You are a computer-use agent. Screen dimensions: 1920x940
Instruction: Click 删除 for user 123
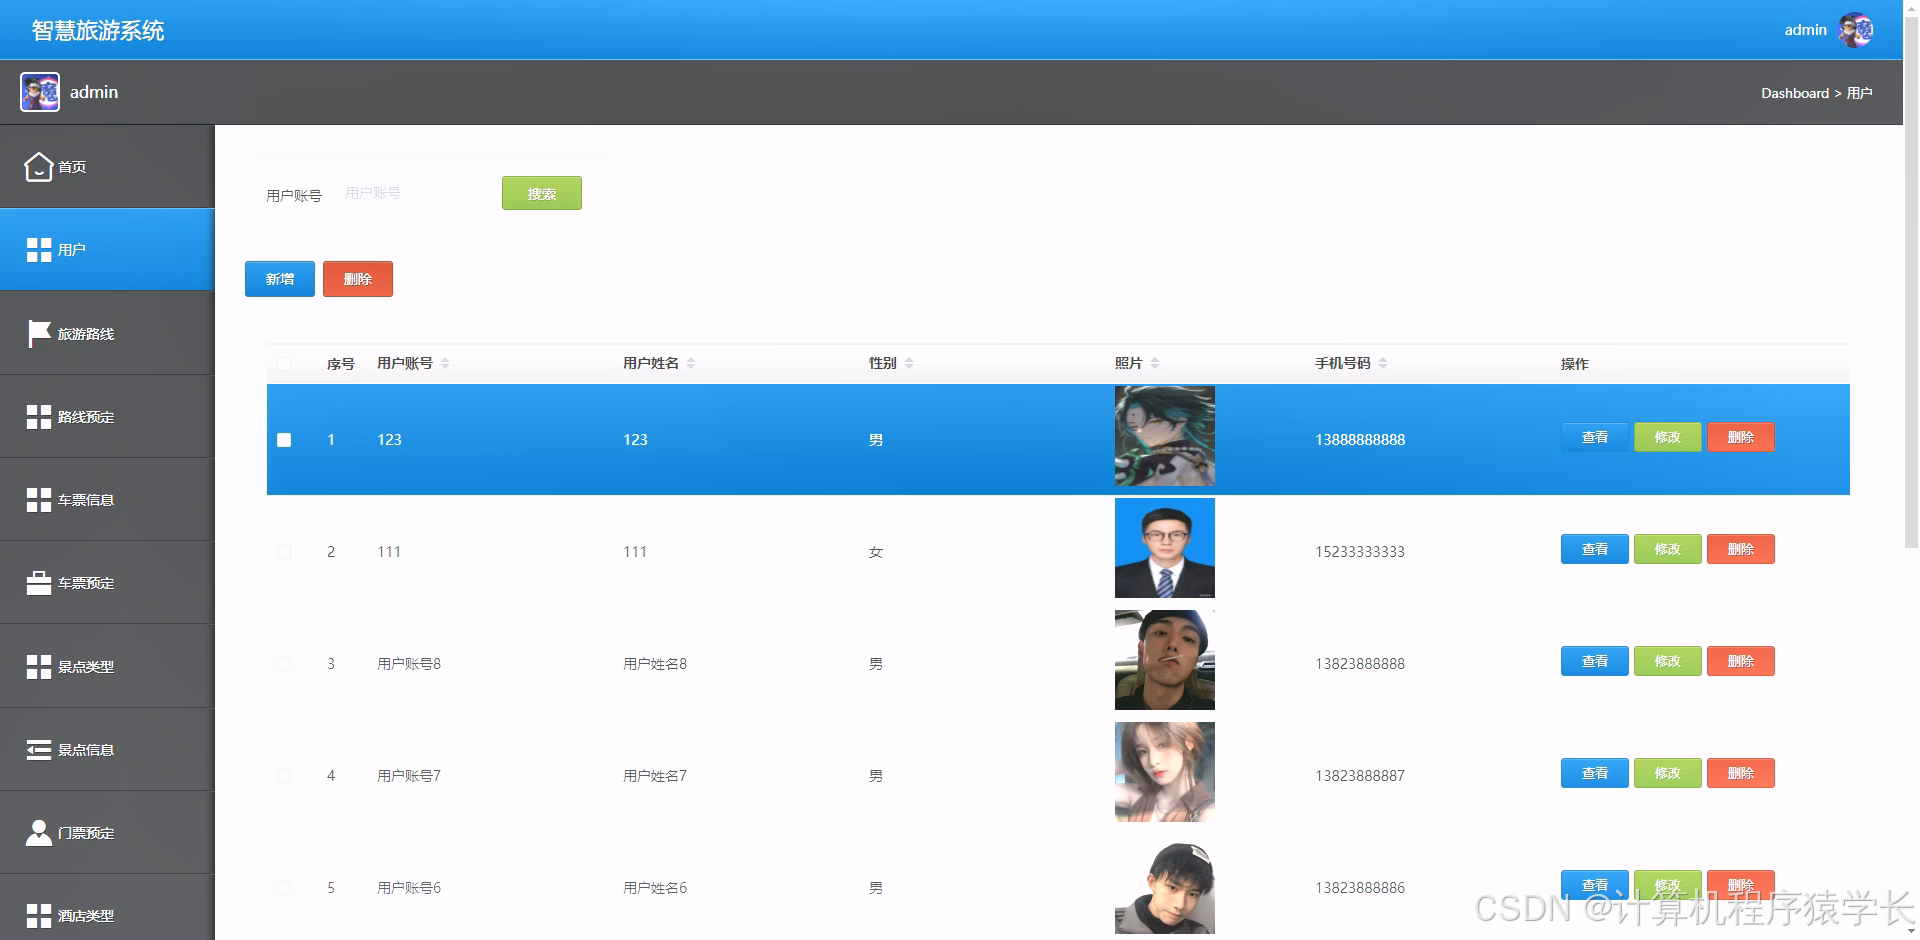pyautogui.click(x=1740, y=437)
